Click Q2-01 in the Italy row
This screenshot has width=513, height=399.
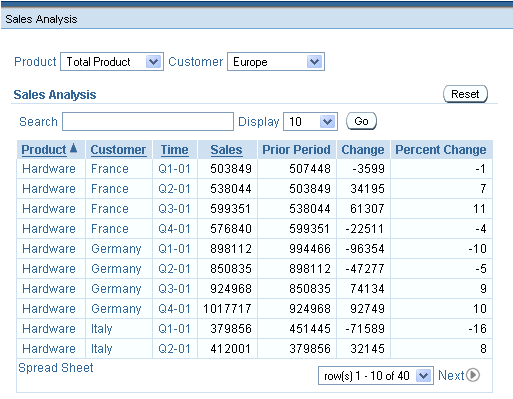[x=174, y=349]
